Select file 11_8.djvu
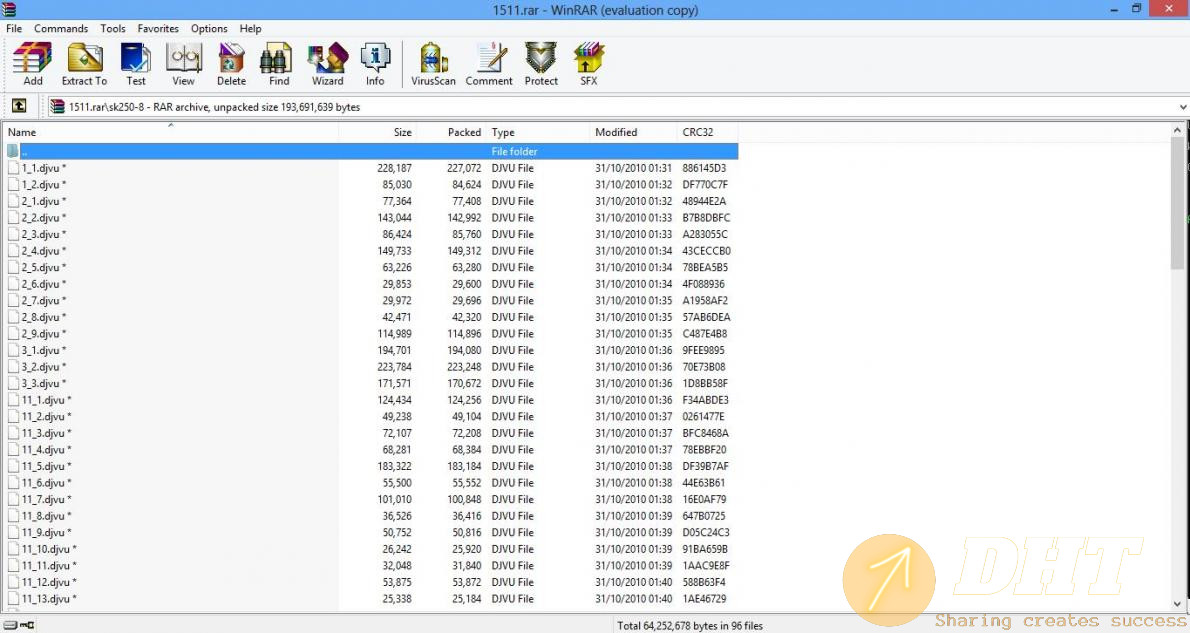 tap(46, 516)
